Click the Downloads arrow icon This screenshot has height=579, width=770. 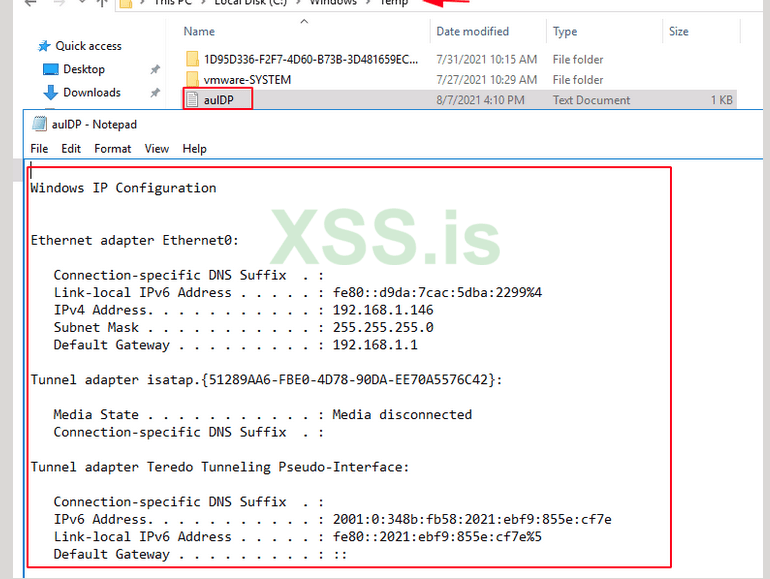50,92
